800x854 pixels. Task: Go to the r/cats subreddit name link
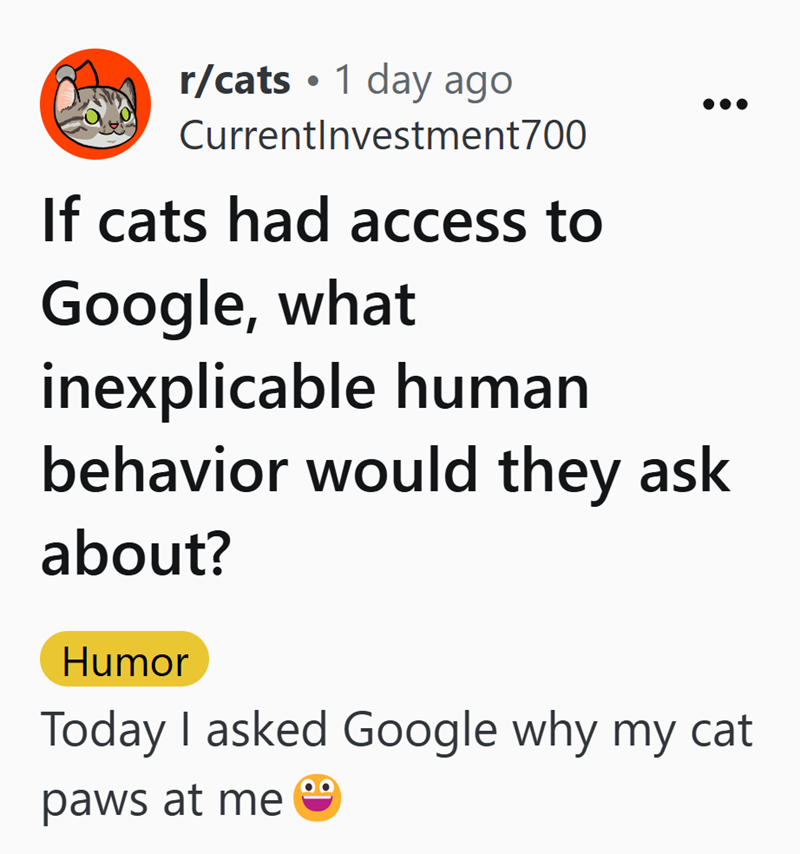(x=235, y=80)
